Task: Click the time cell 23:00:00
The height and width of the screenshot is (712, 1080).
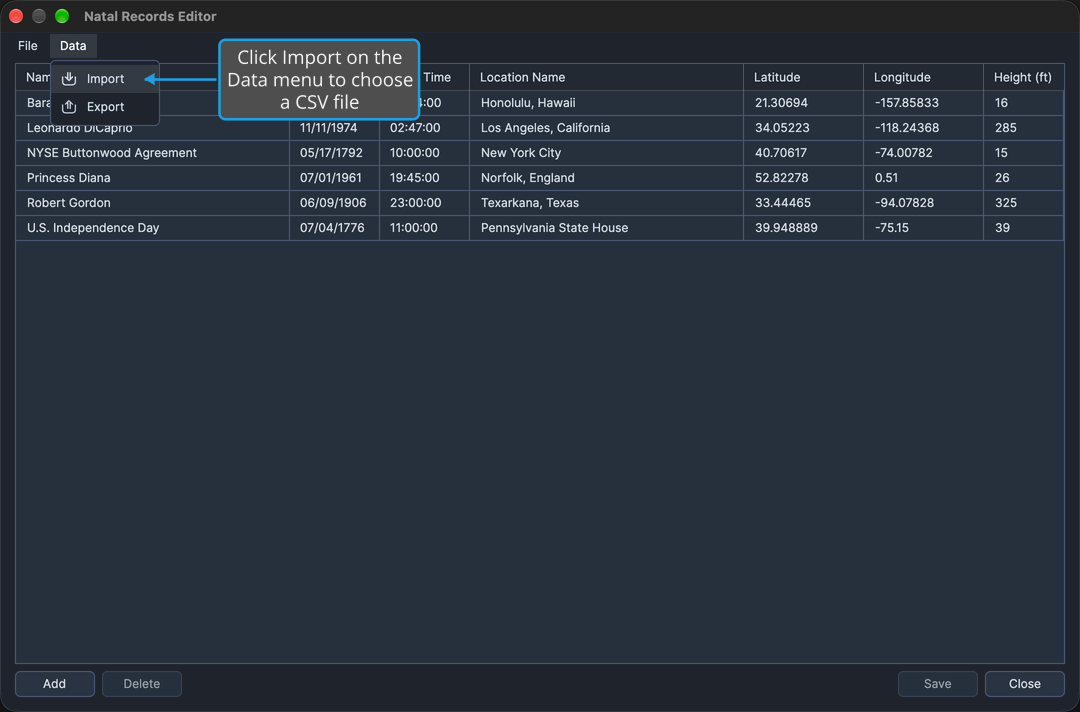Action: click(x=424, y=203)
